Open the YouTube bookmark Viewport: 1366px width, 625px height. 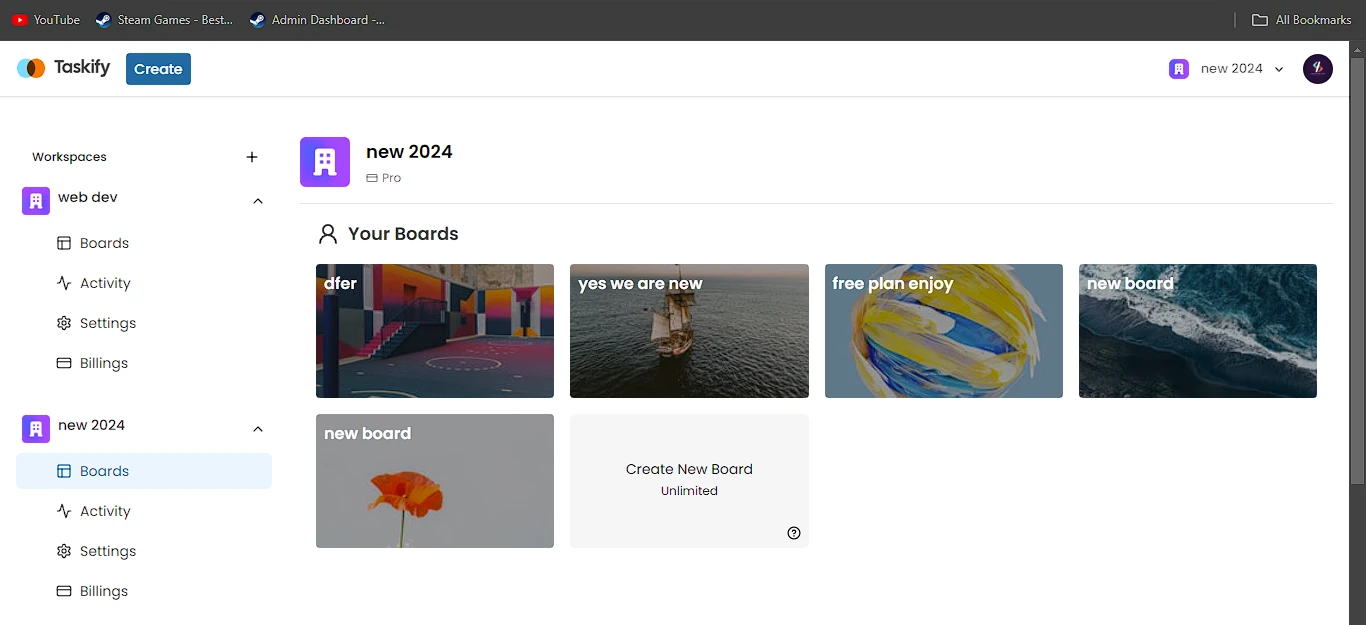pos(46,20)
